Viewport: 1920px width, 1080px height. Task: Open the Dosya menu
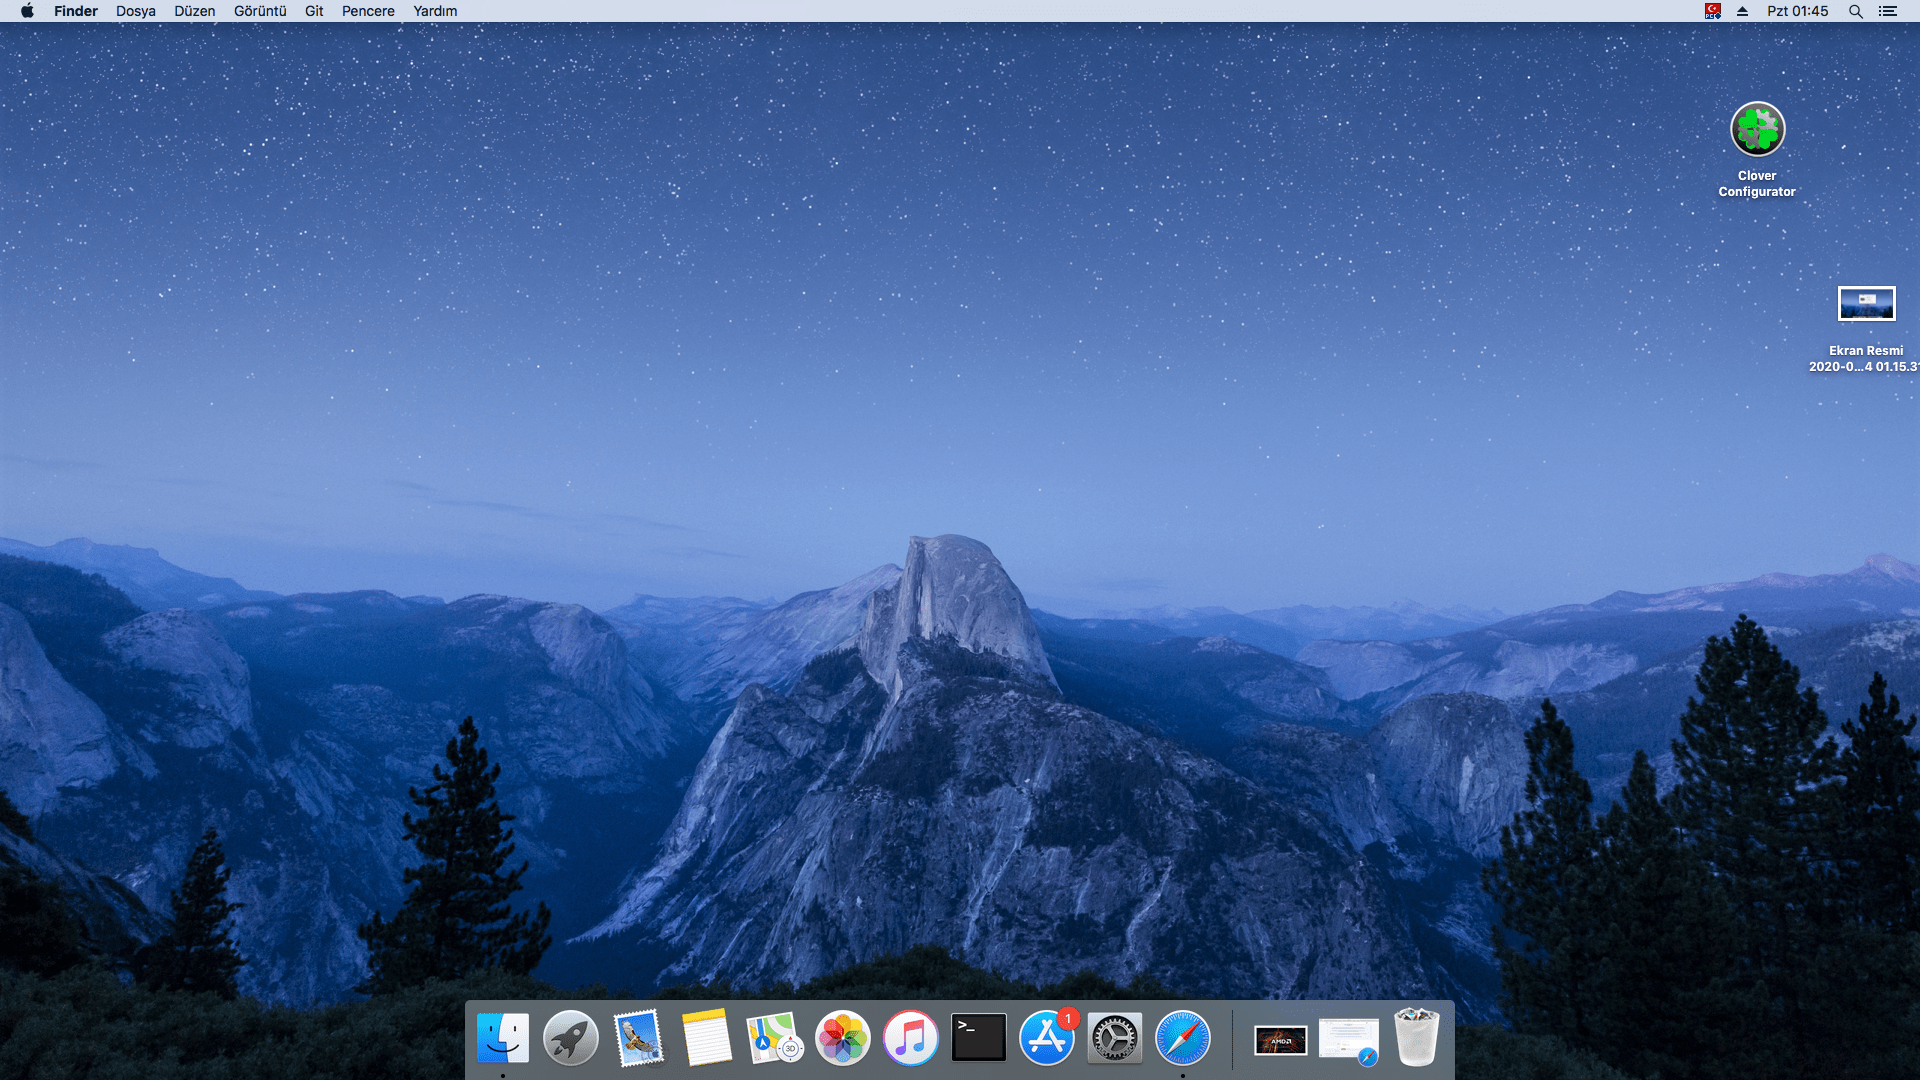coord(135,11)
